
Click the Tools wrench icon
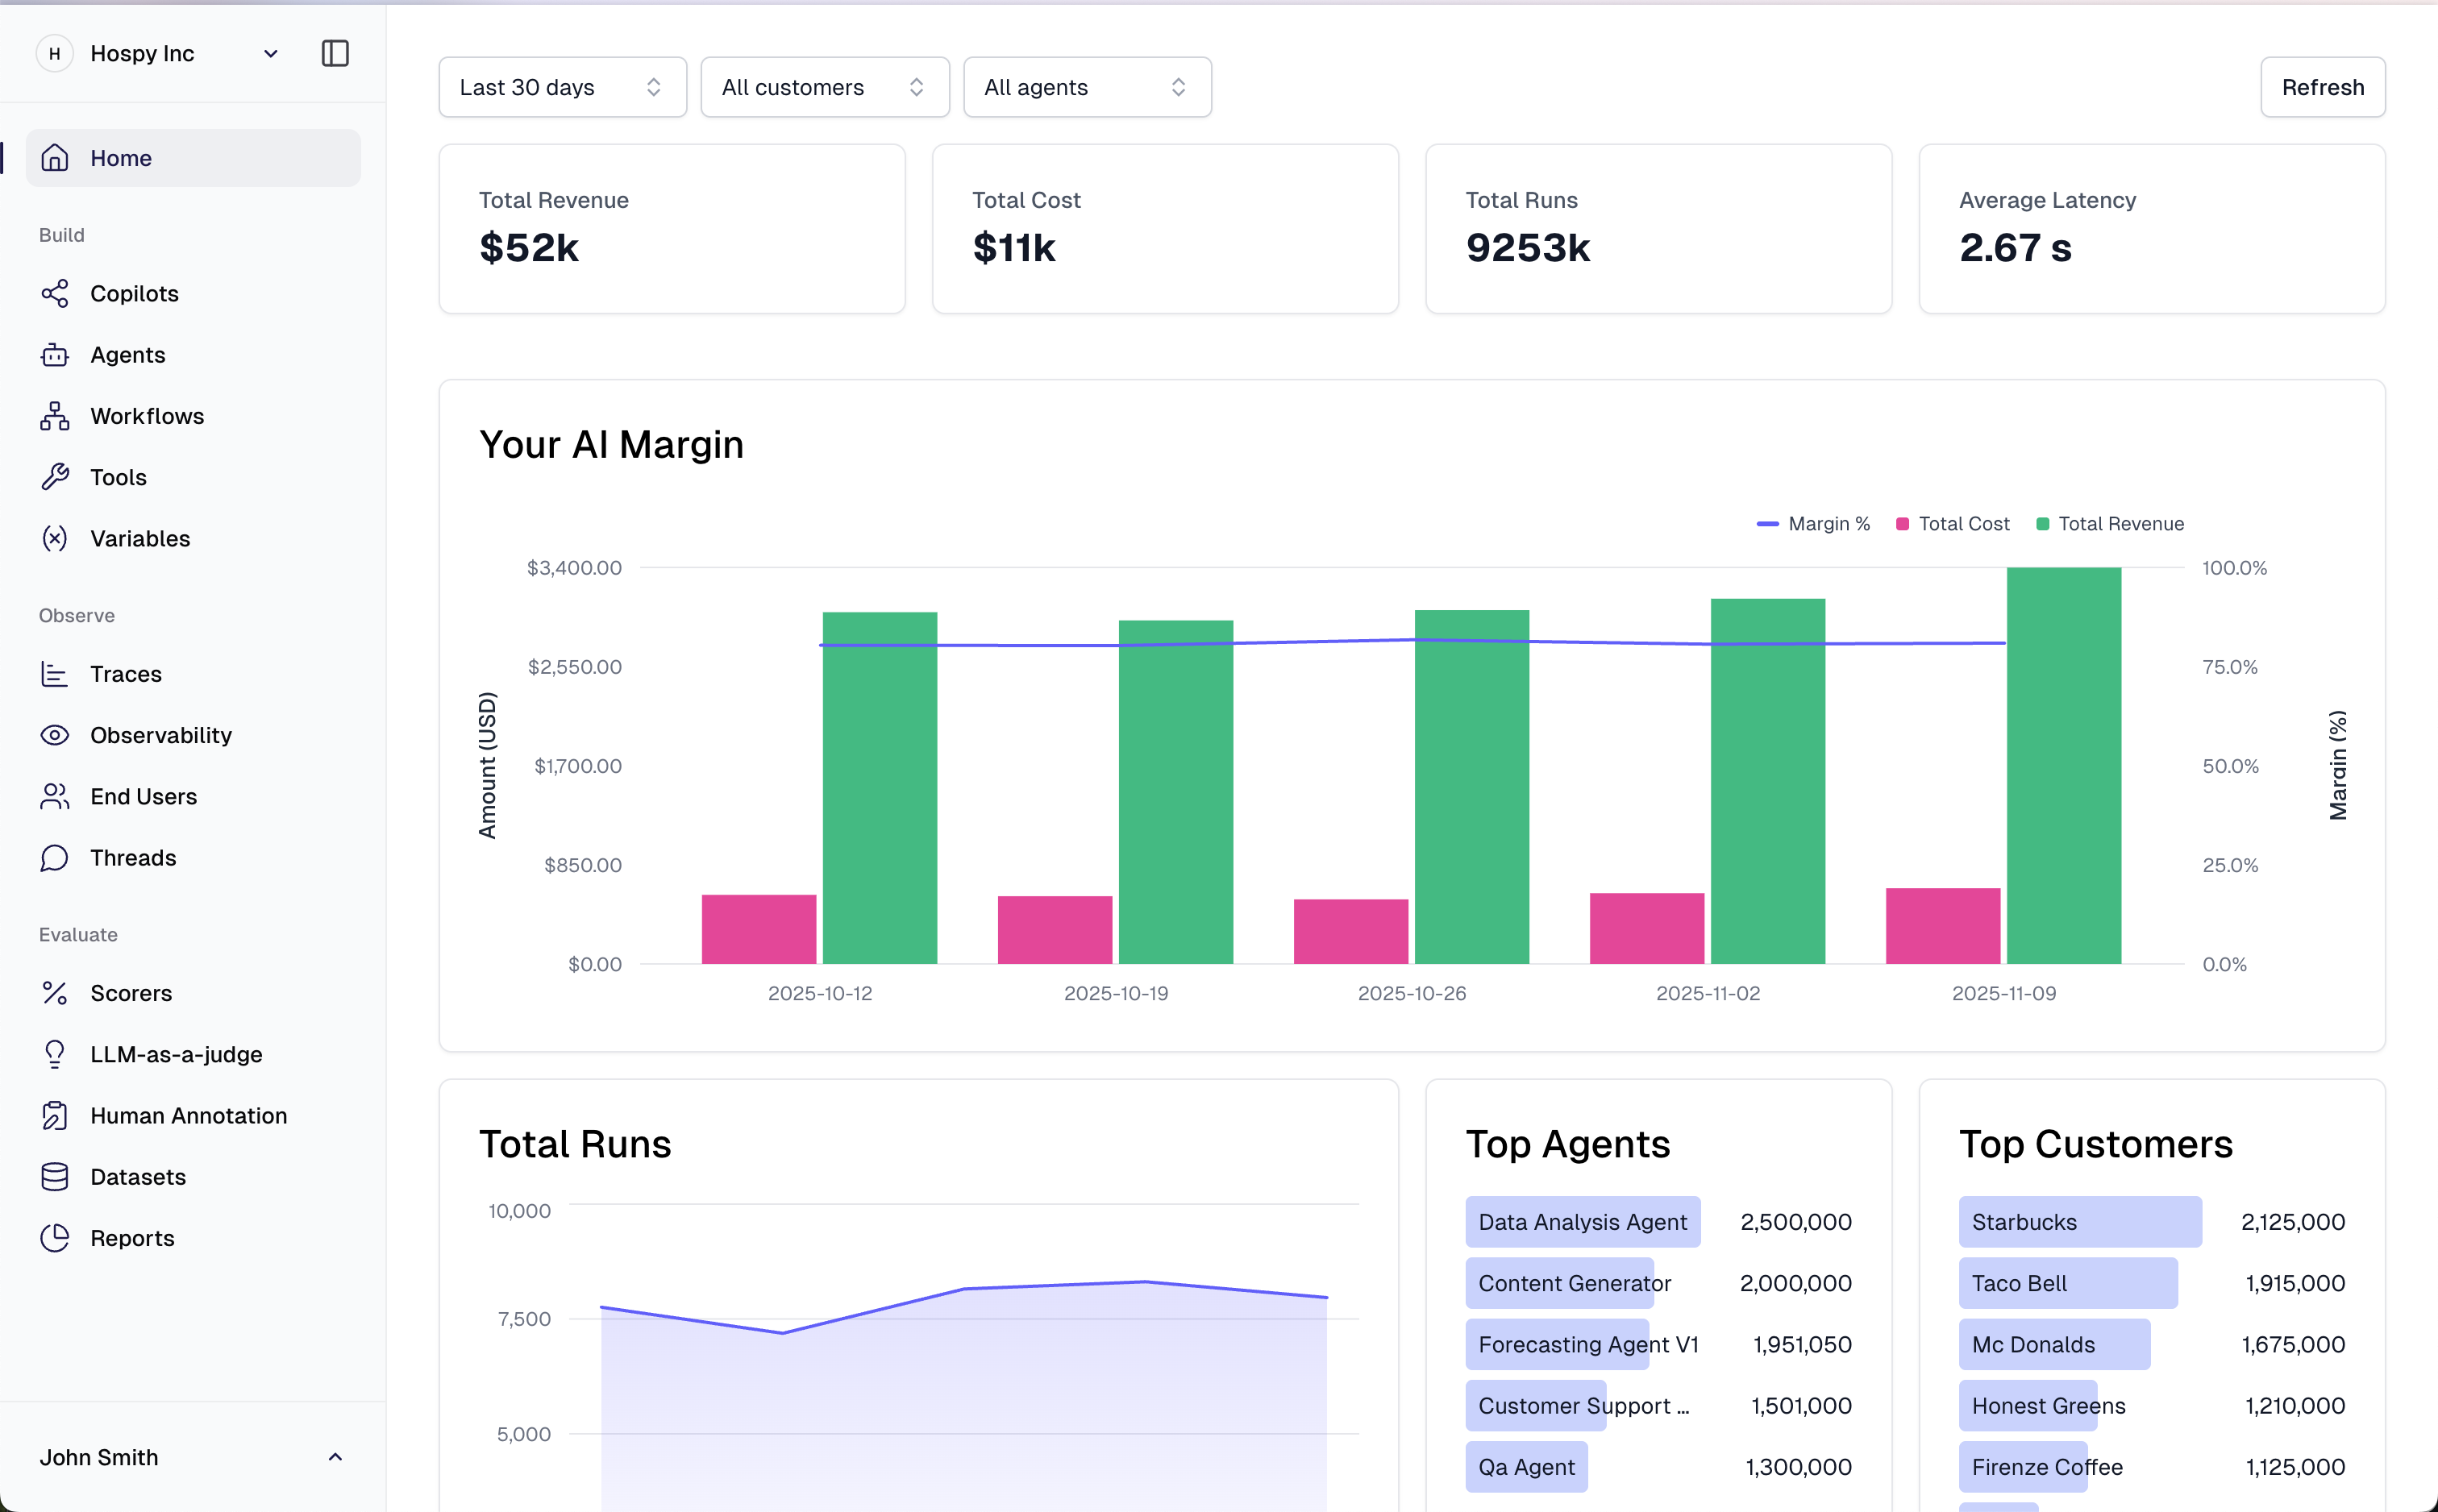point(55,477)
